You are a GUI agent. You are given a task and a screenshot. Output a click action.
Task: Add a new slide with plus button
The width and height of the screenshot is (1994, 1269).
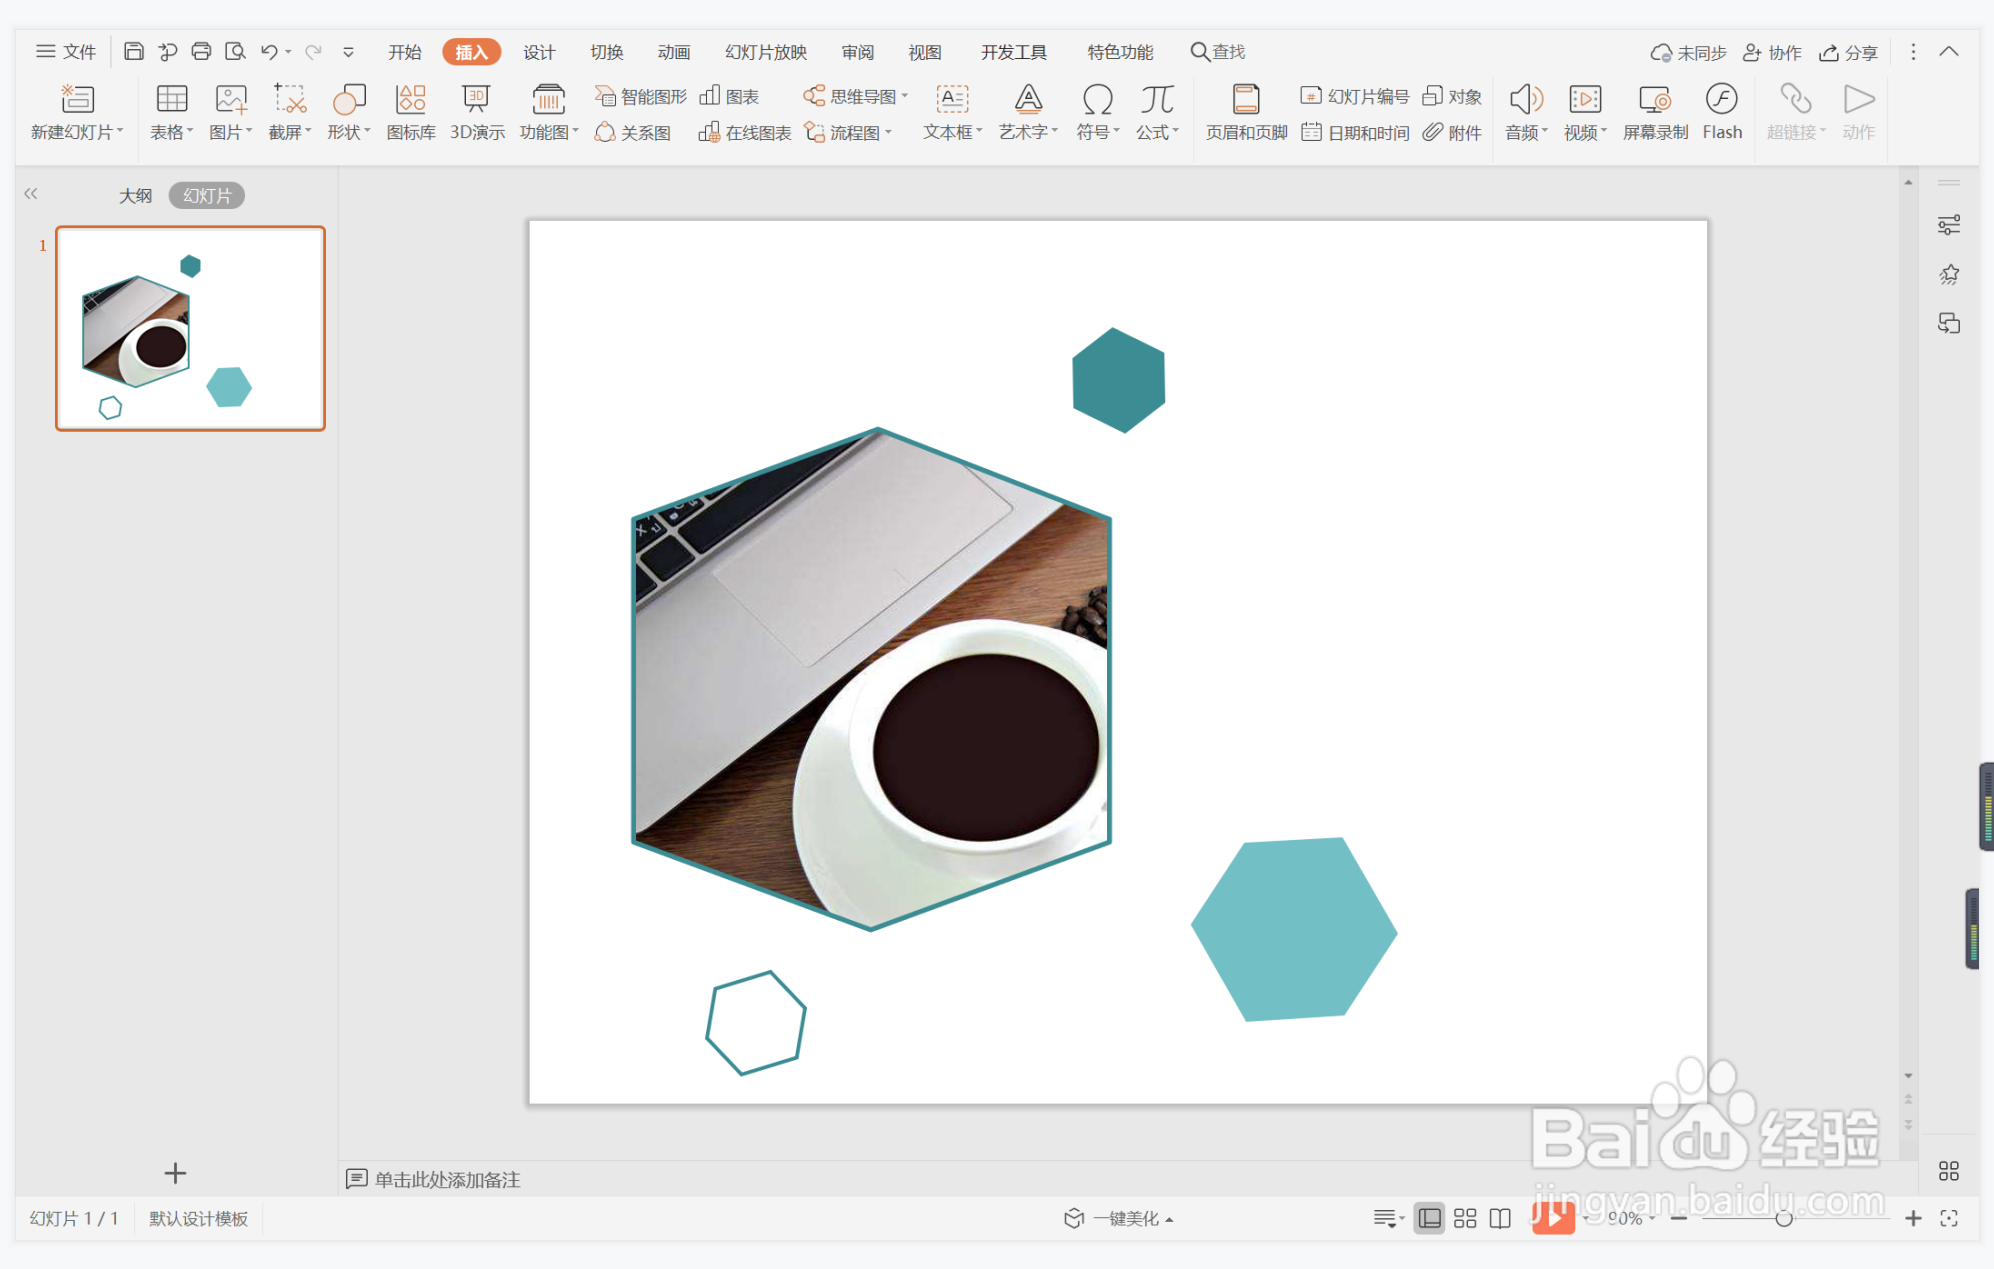pos(175,1172)
